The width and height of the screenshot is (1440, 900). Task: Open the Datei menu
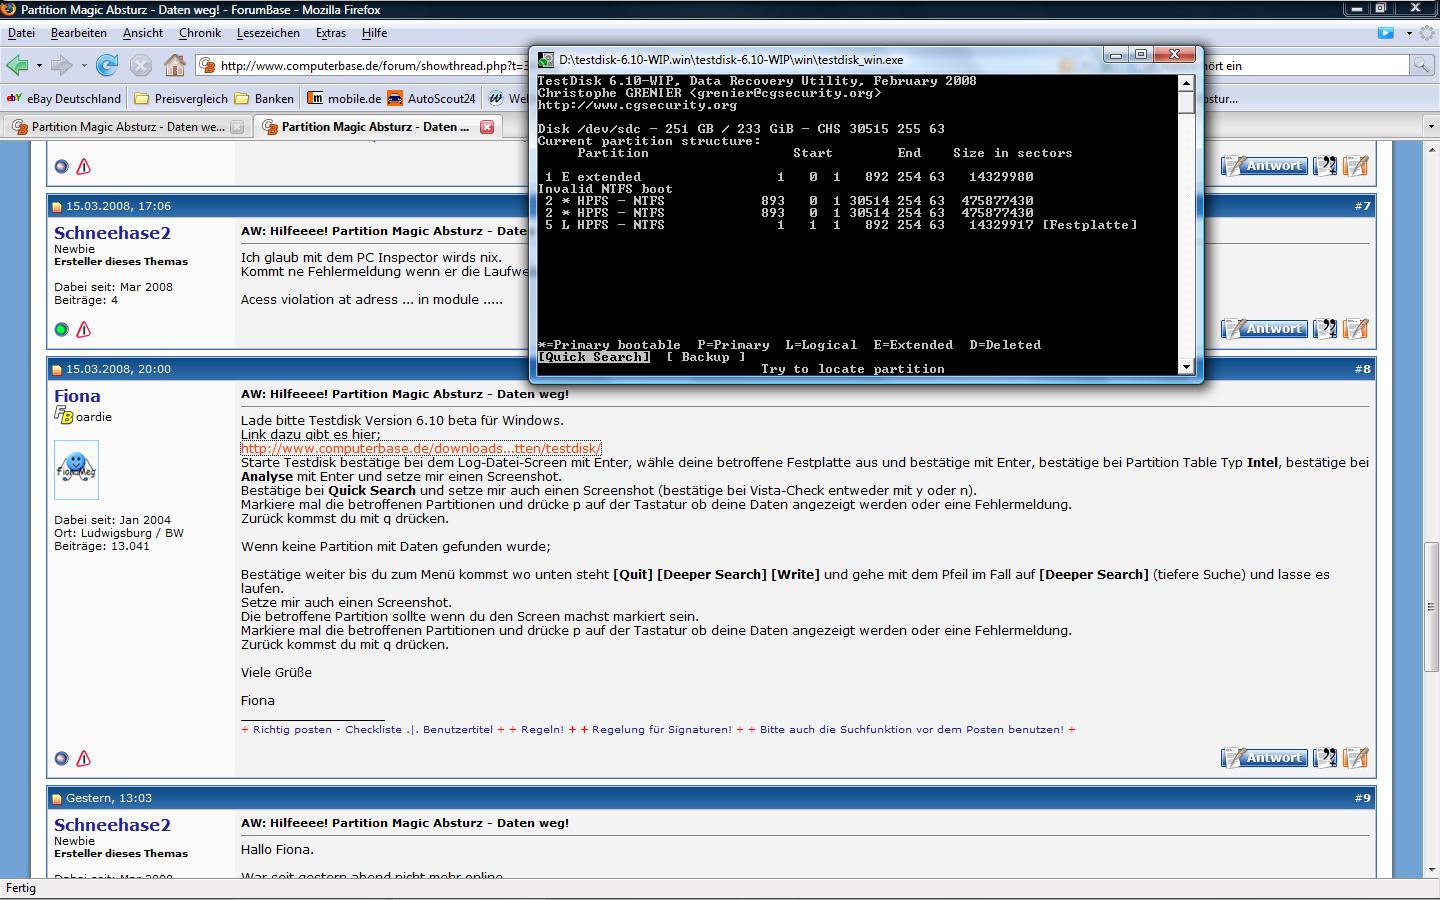pyautogui.click(x=21, y=33)
